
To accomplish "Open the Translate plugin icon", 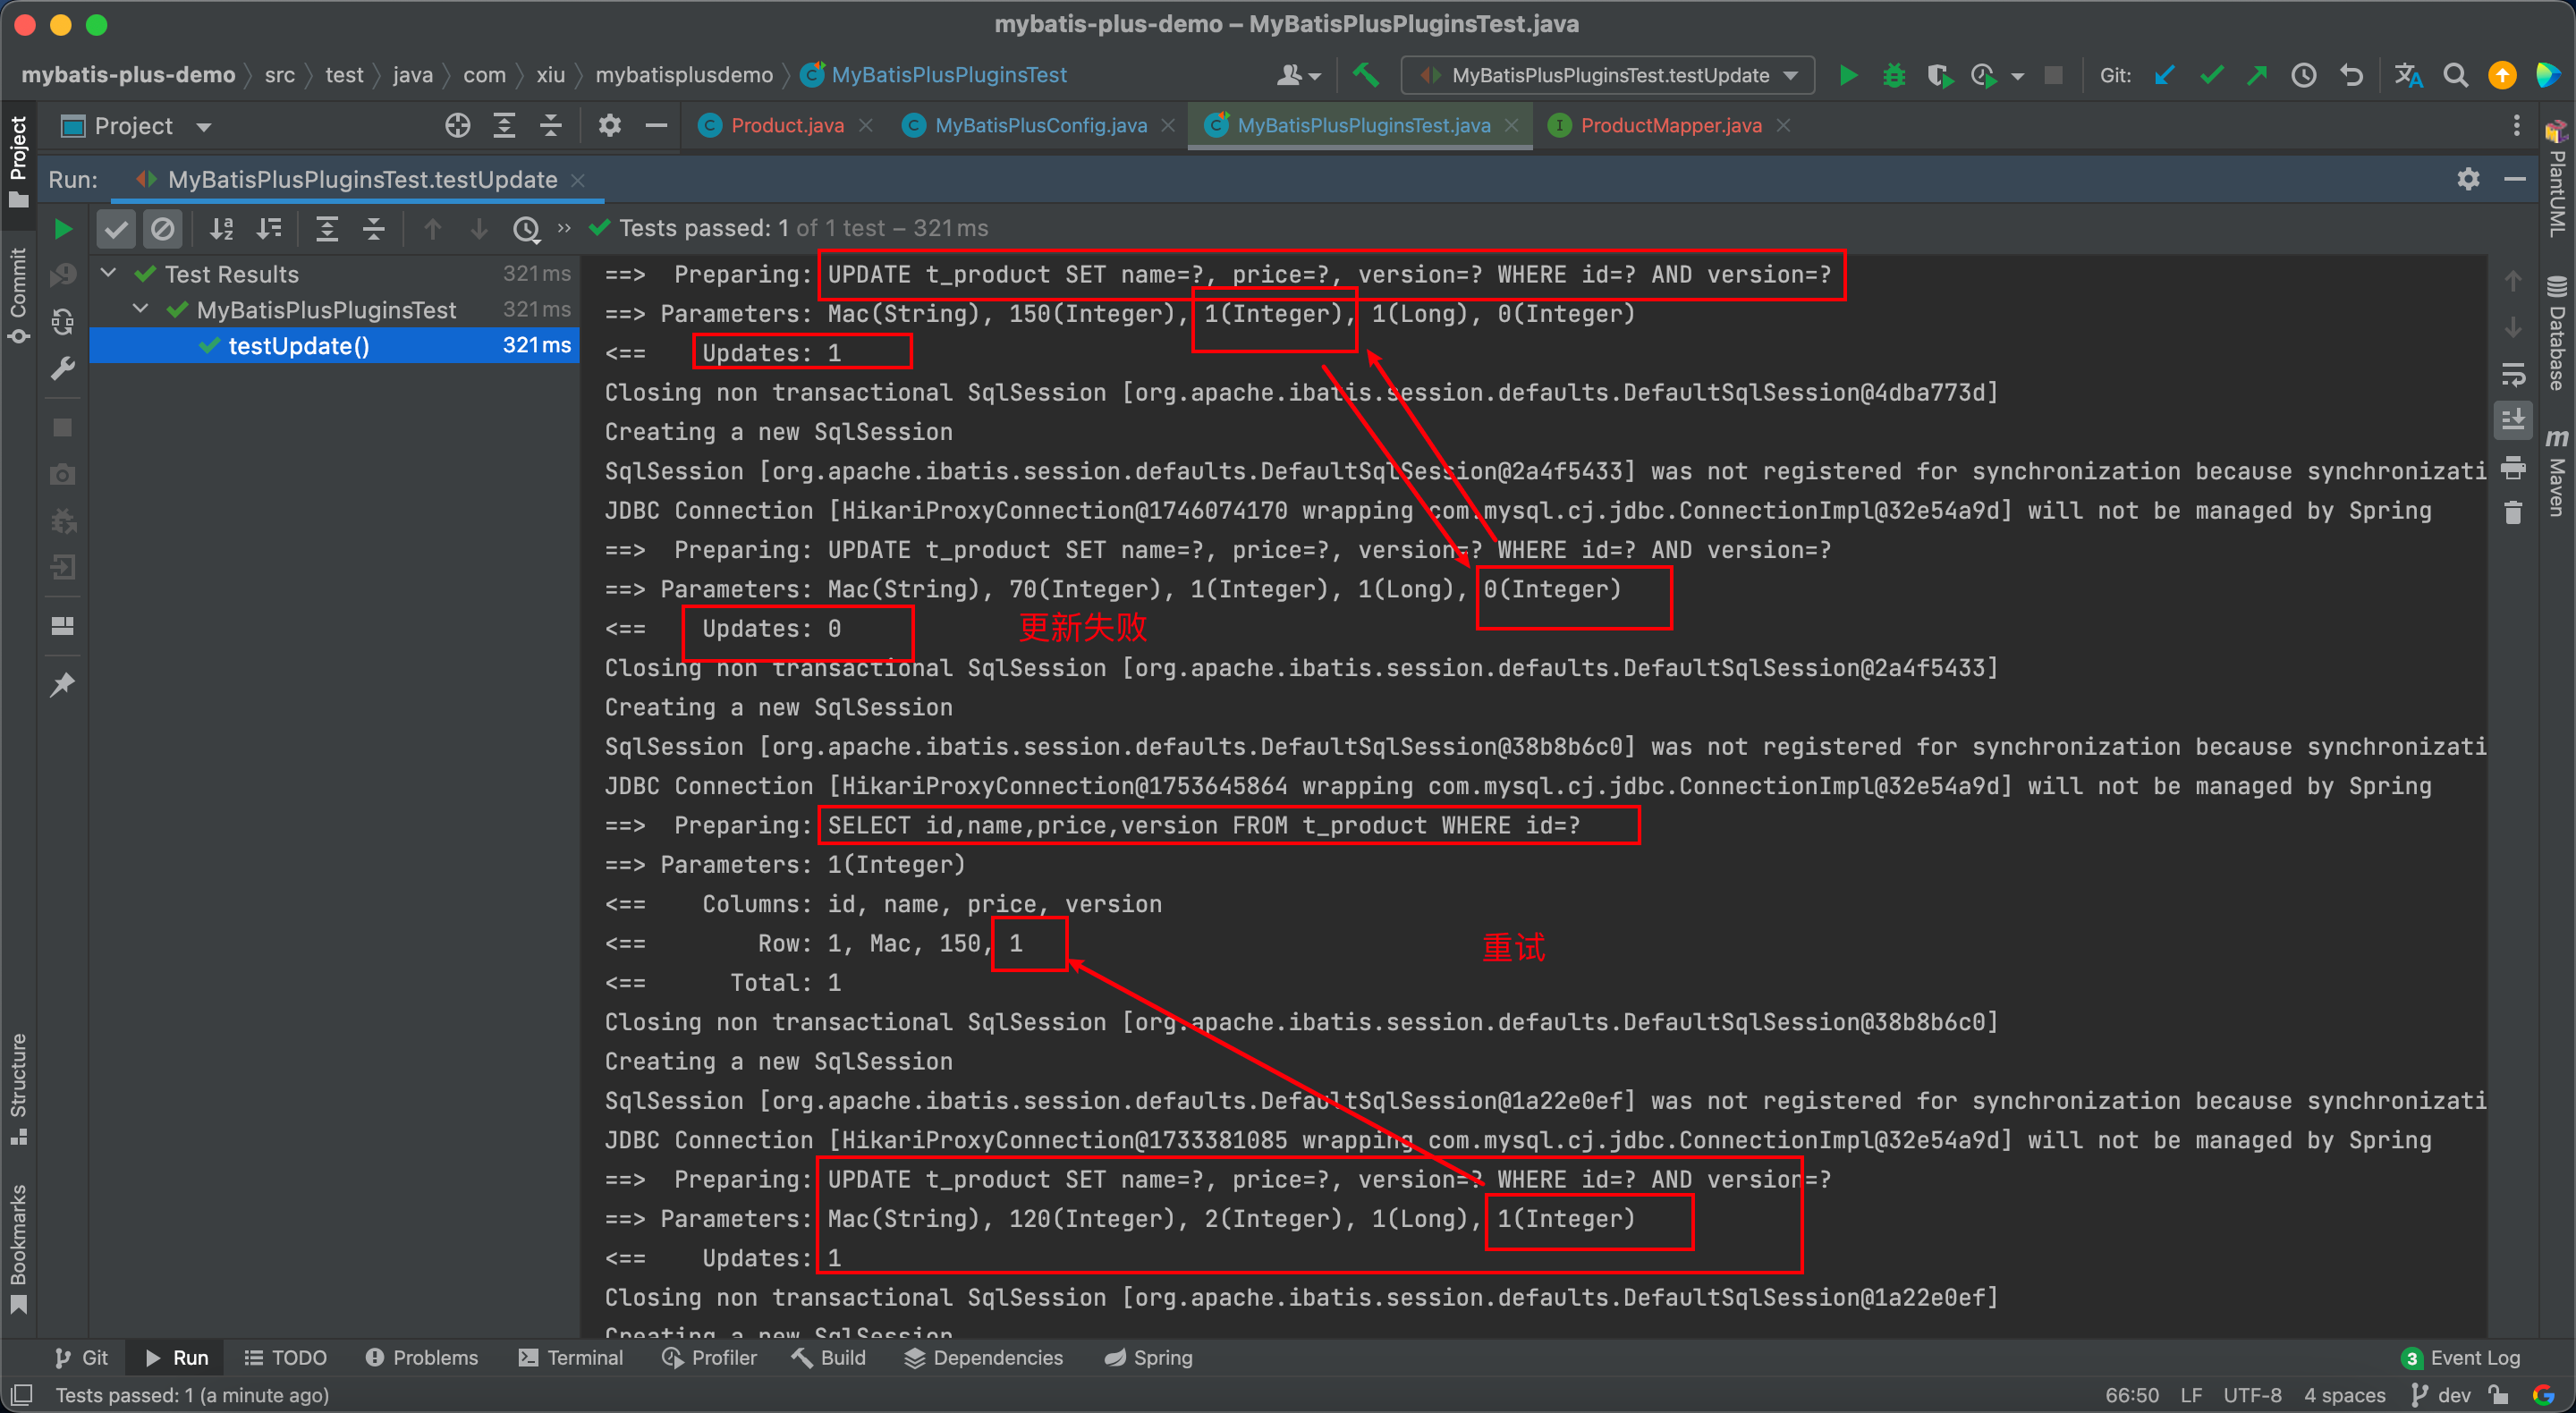I will click(2408, 75).
